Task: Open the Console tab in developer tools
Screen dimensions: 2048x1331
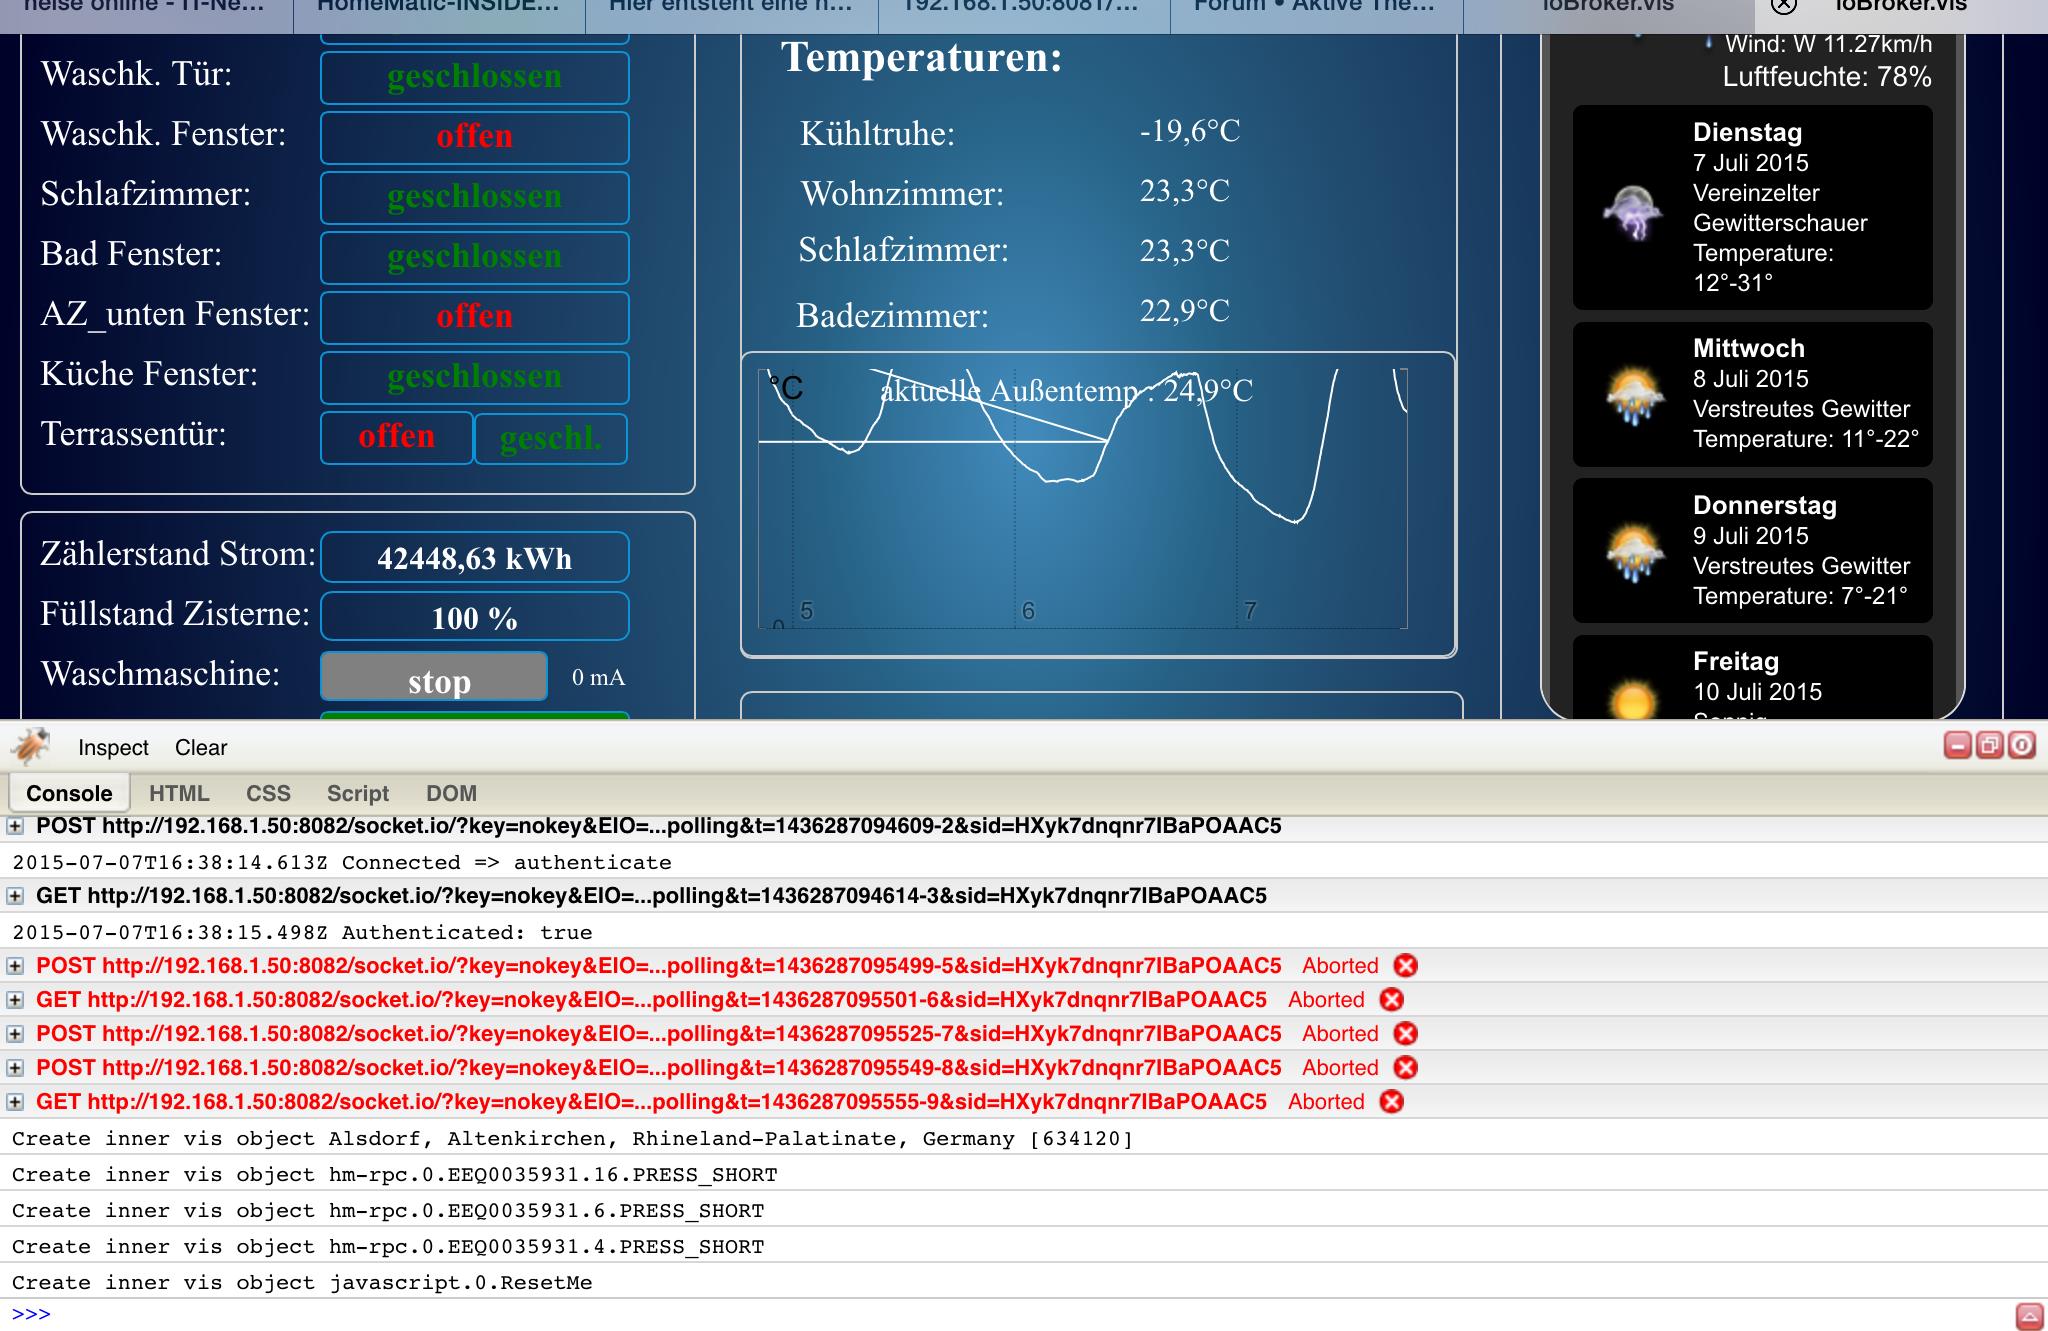Action: point(69,792)
